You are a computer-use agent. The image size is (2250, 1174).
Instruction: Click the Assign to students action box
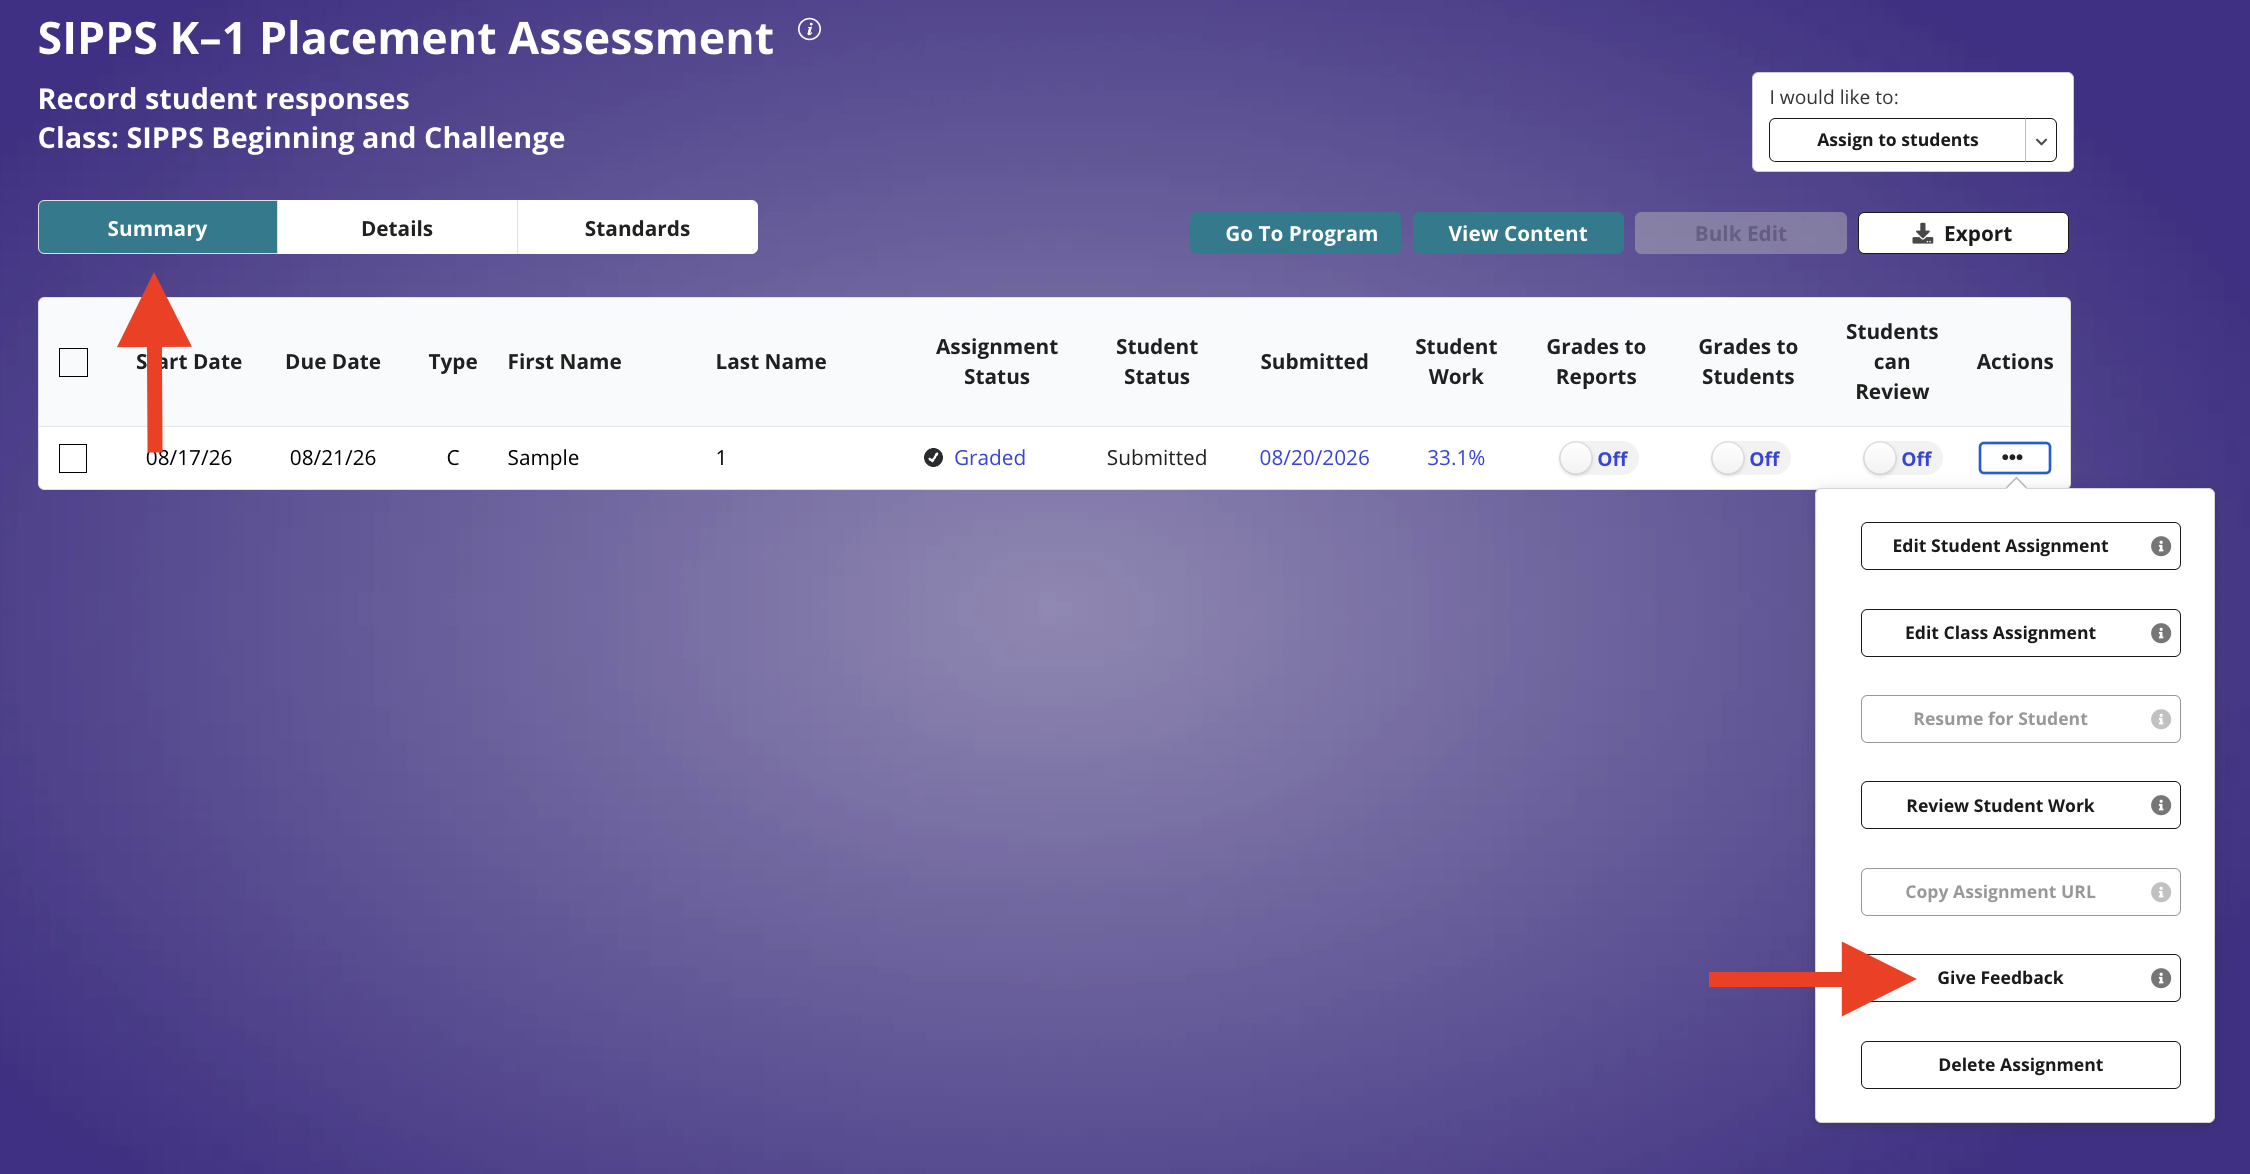(1897, 140)
